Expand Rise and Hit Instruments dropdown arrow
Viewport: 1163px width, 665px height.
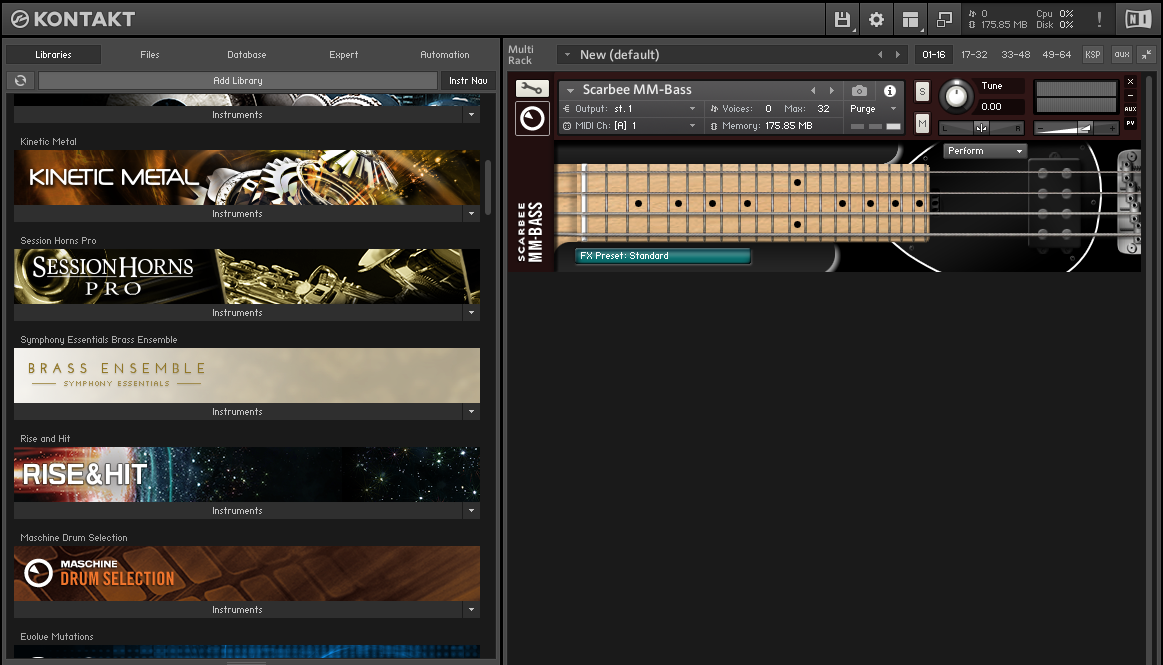pos(471,511)
